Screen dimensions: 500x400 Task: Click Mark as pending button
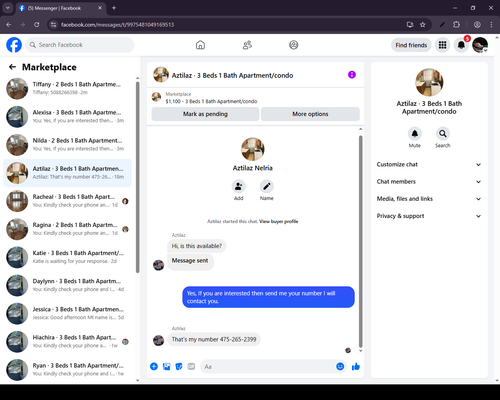point(205,114)
